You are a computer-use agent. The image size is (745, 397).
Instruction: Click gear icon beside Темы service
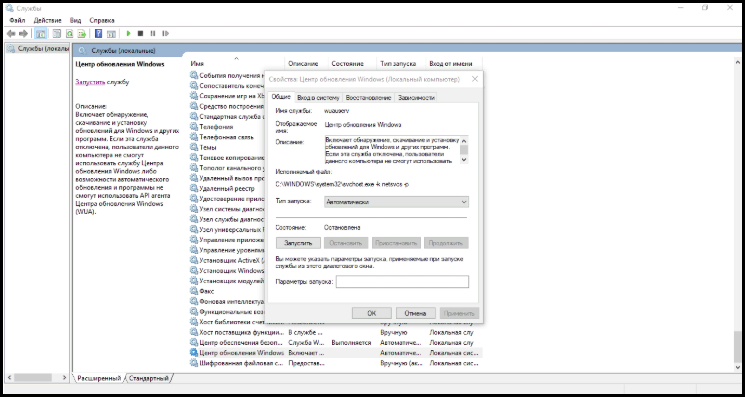tap(193, 147)
